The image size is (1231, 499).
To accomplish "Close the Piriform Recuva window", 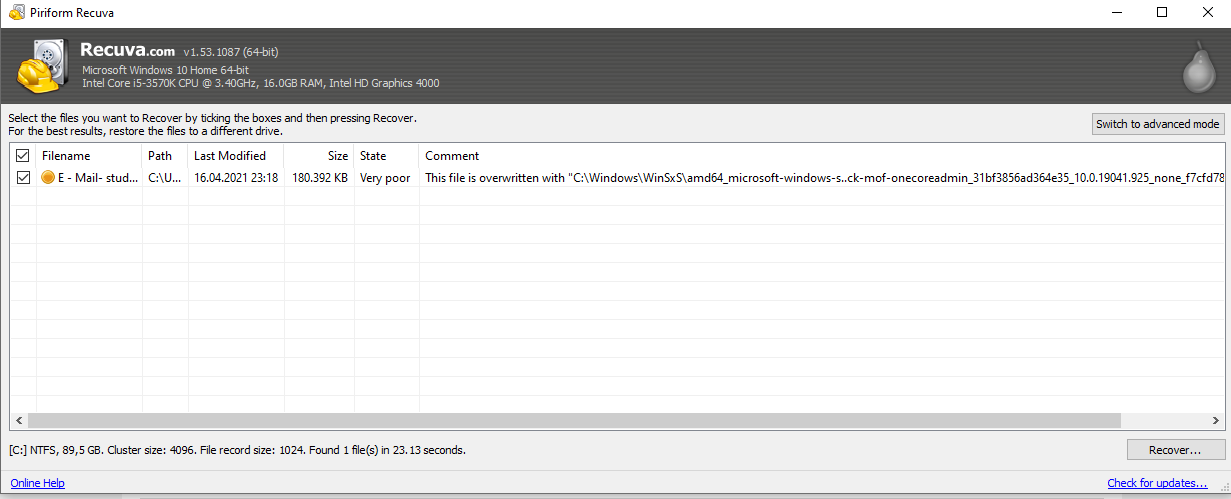I will click(x=1208, y=12).
